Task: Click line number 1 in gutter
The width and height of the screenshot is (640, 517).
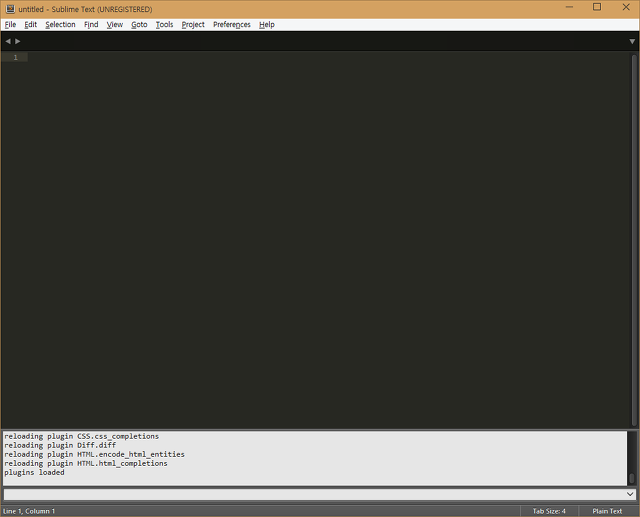Action: [16, 58]
